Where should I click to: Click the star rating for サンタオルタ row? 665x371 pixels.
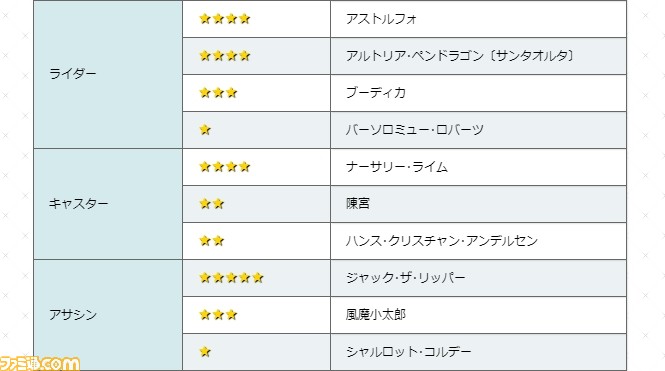(225, 56)
